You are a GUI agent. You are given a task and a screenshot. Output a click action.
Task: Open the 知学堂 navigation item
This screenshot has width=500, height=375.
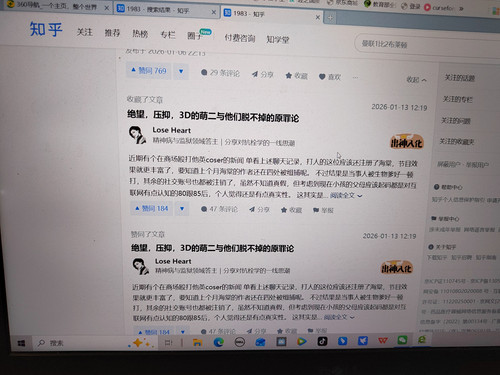point(278,40)
